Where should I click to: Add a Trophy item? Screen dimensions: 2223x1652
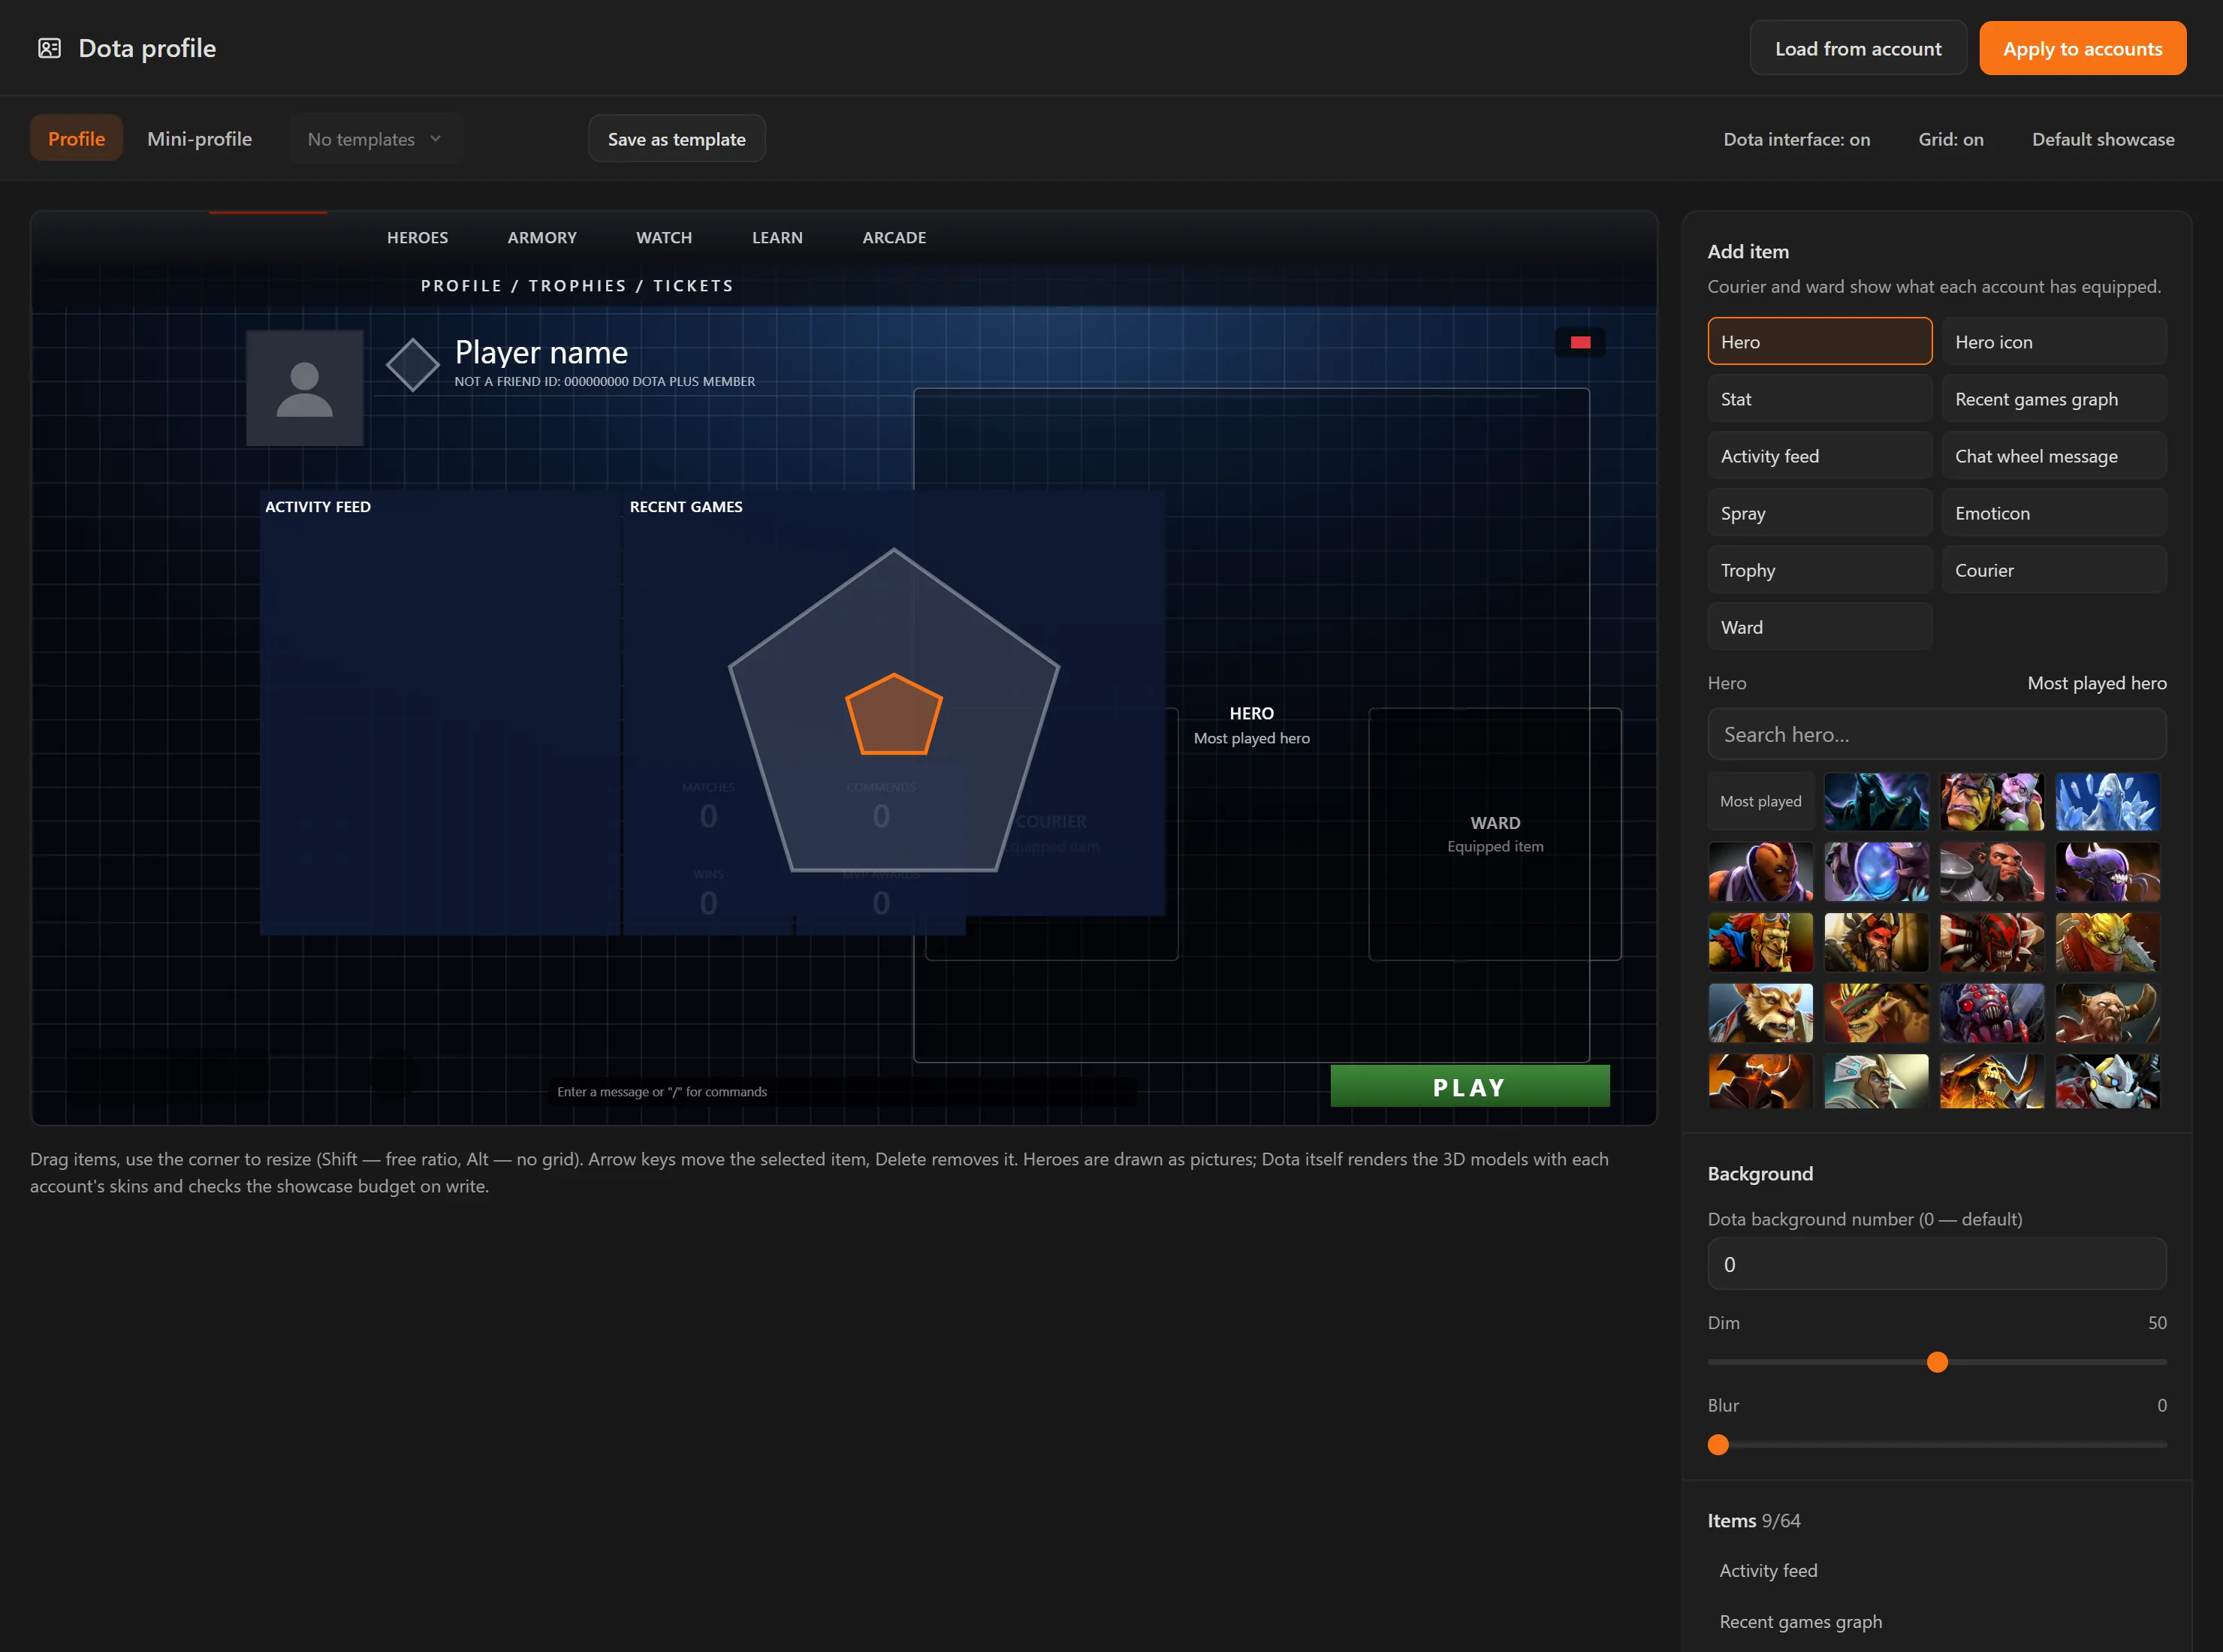(1819, 570)
